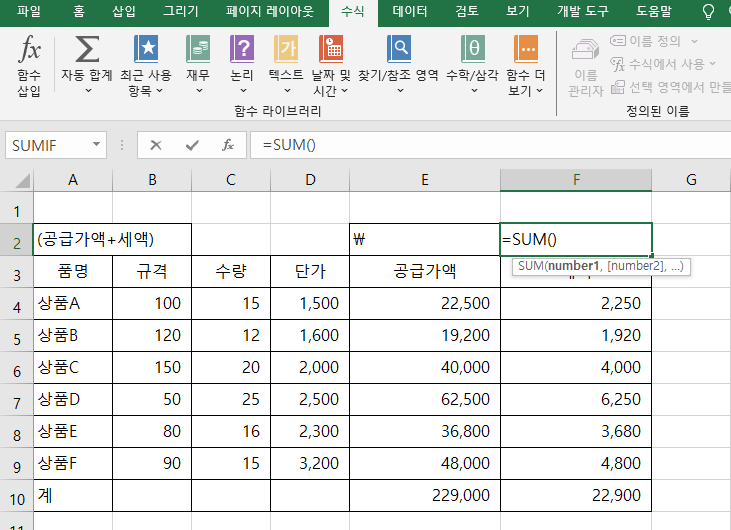This screenshot has height=530, width=731.
Task: Click the 계 total row label
Action: pos(73,496)
